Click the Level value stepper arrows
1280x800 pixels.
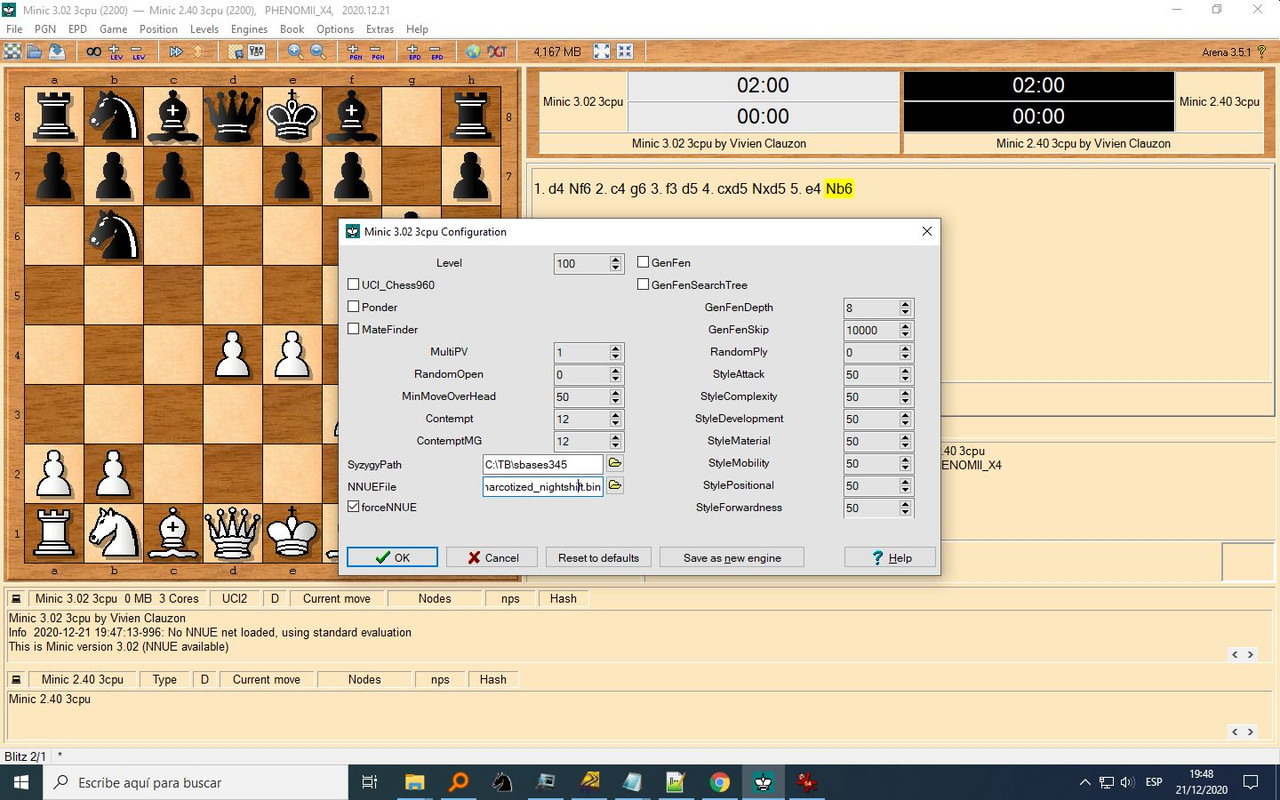615,263
